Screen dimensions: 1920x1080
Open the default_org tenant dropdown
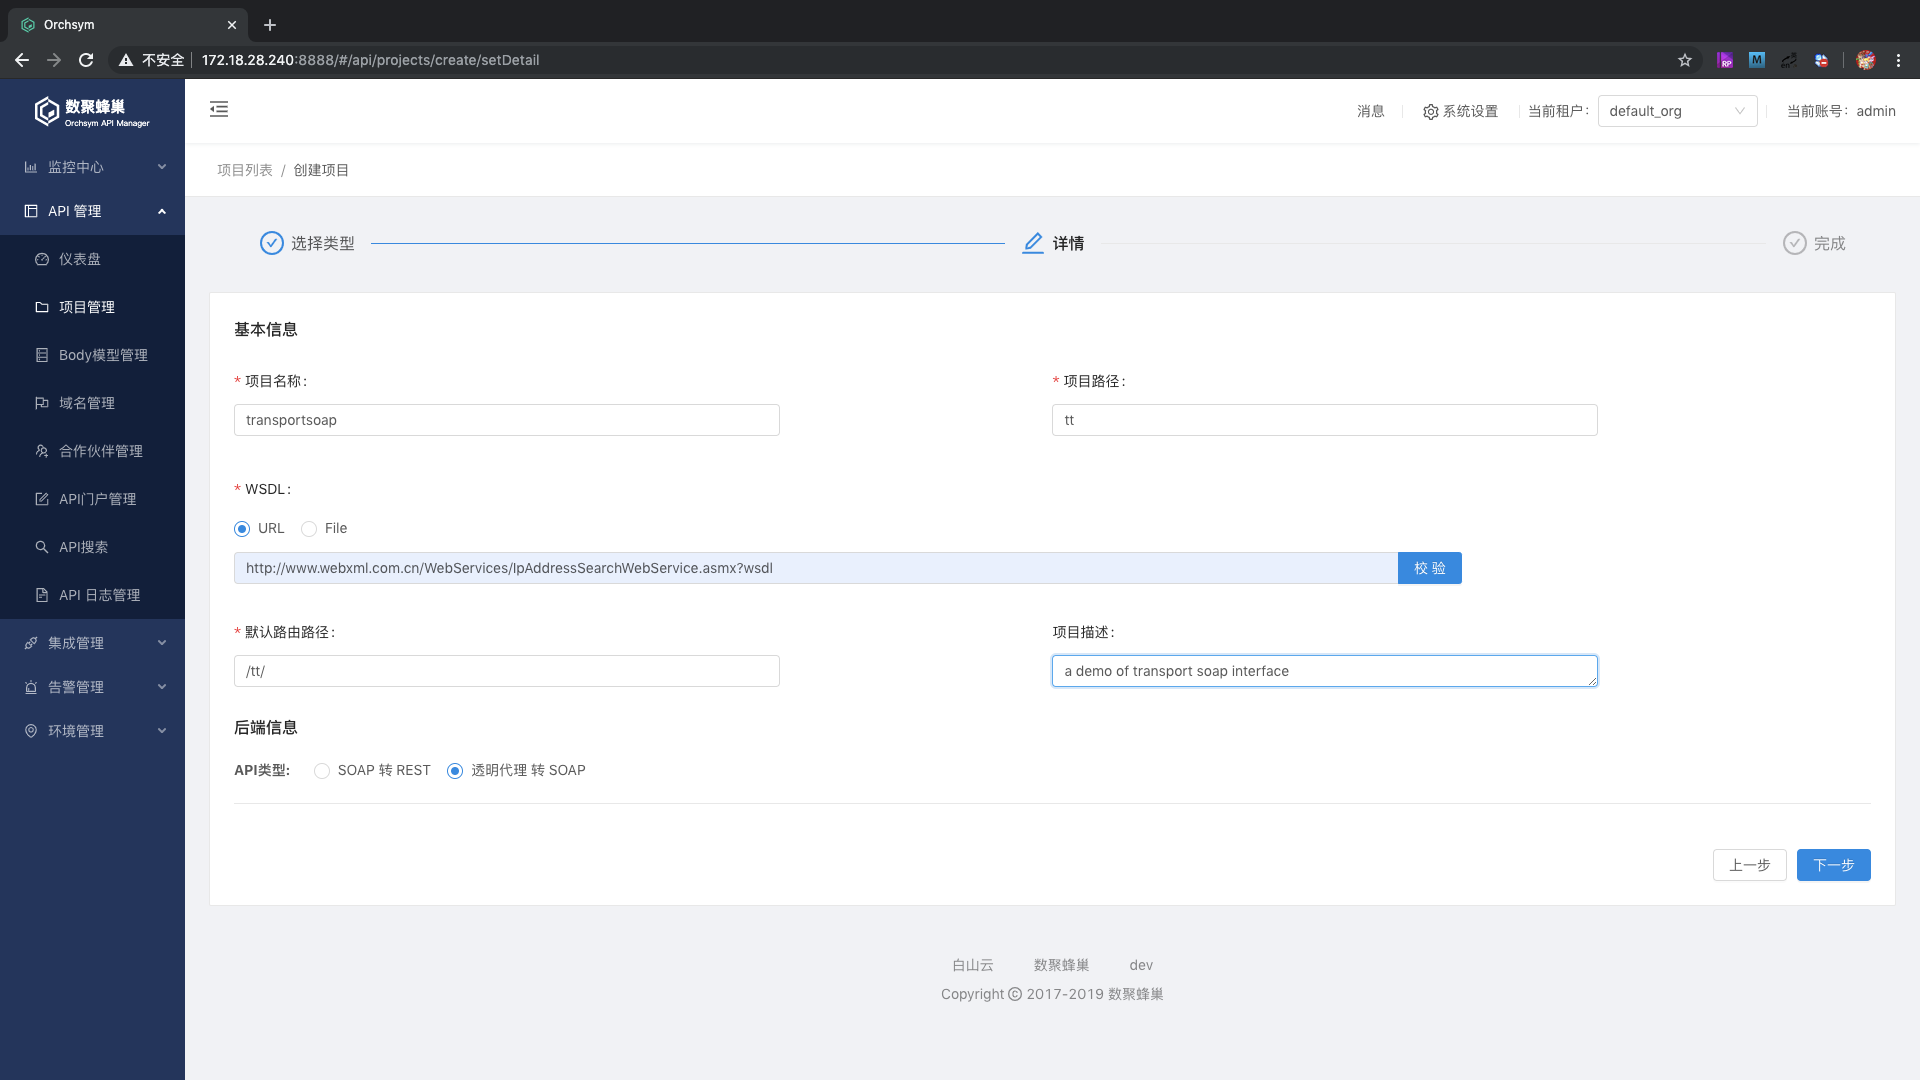point(1677,111)
